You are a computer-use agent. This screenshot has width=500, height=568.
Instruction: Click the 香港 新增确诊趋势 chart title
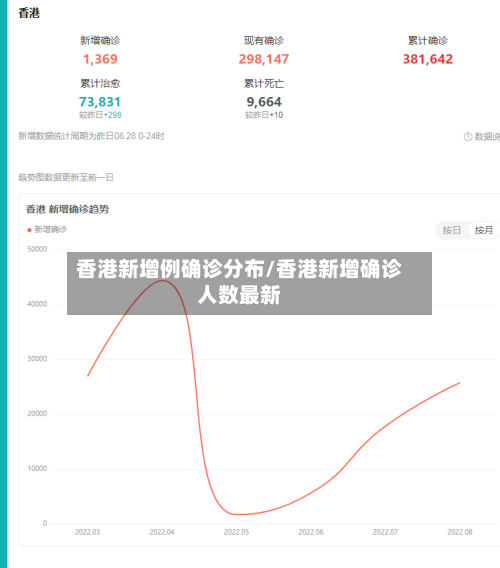coord(67,209)
